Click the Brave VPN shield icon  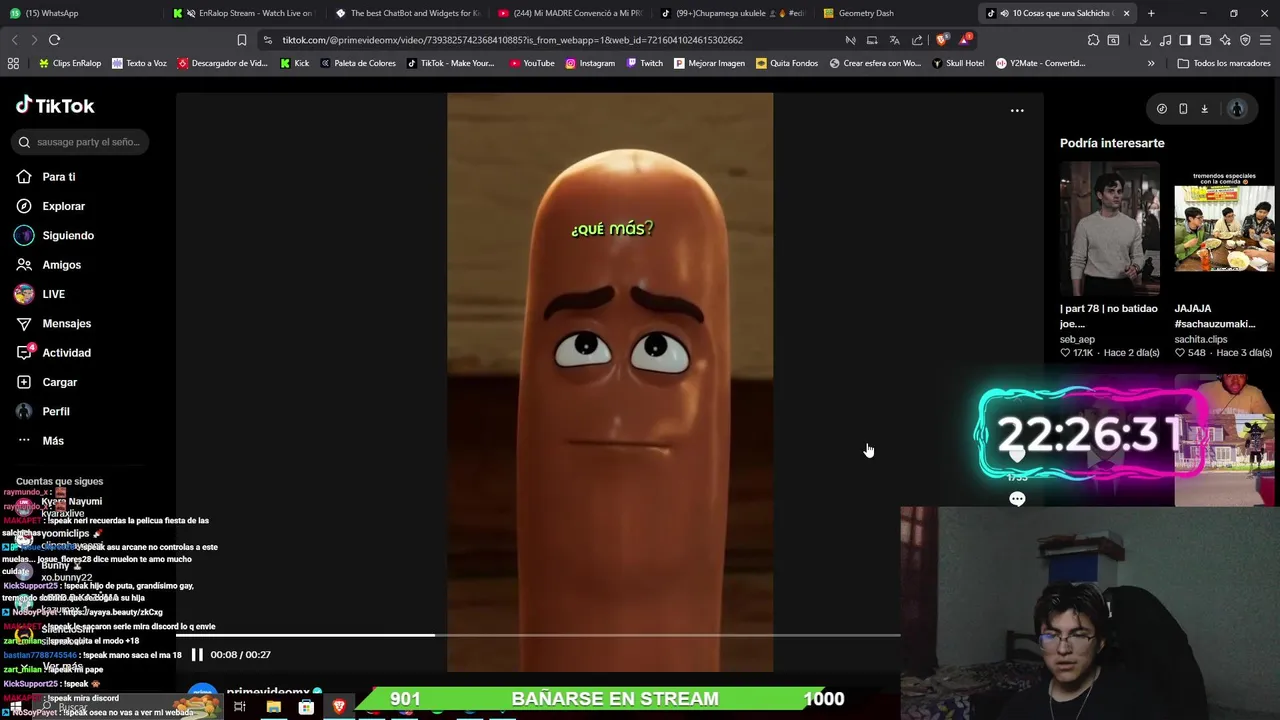(1245, 40)
